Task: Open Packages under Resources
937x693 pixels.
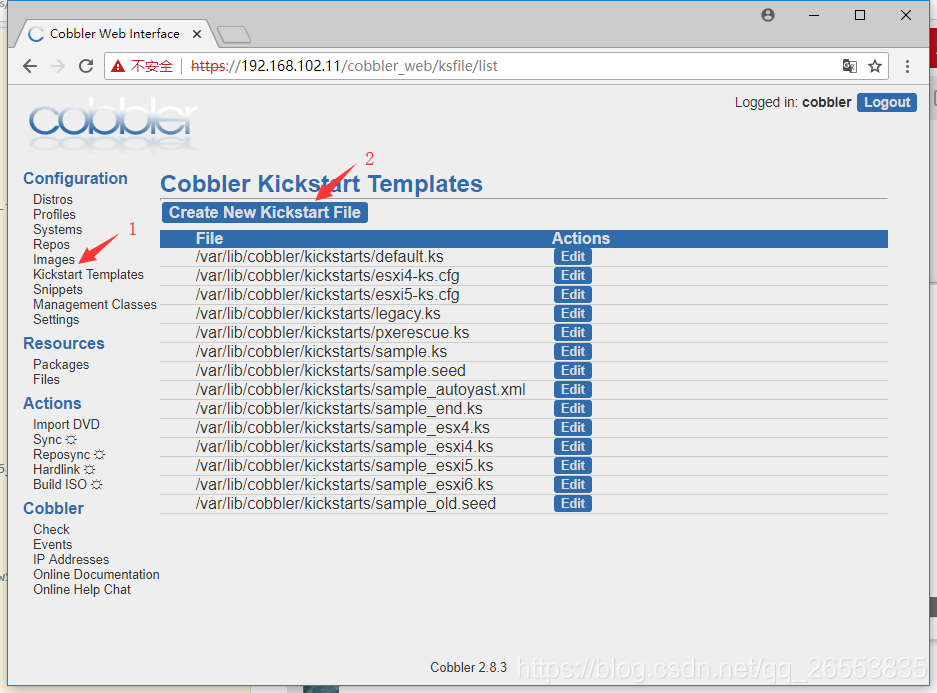Action: coord(61,364)
